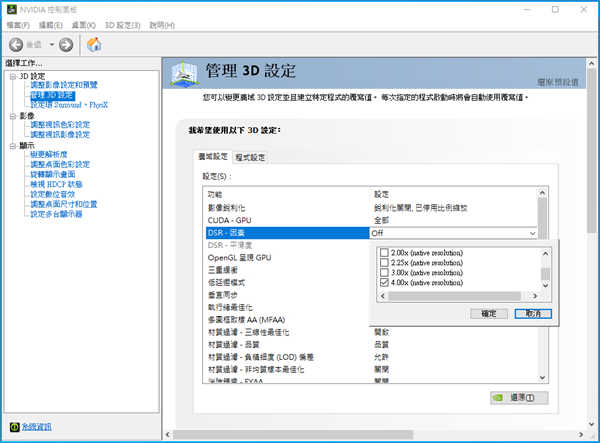This screenshot has width=600, height=443.
Task: Click the 還原 restore button
Action: (519, 398)
